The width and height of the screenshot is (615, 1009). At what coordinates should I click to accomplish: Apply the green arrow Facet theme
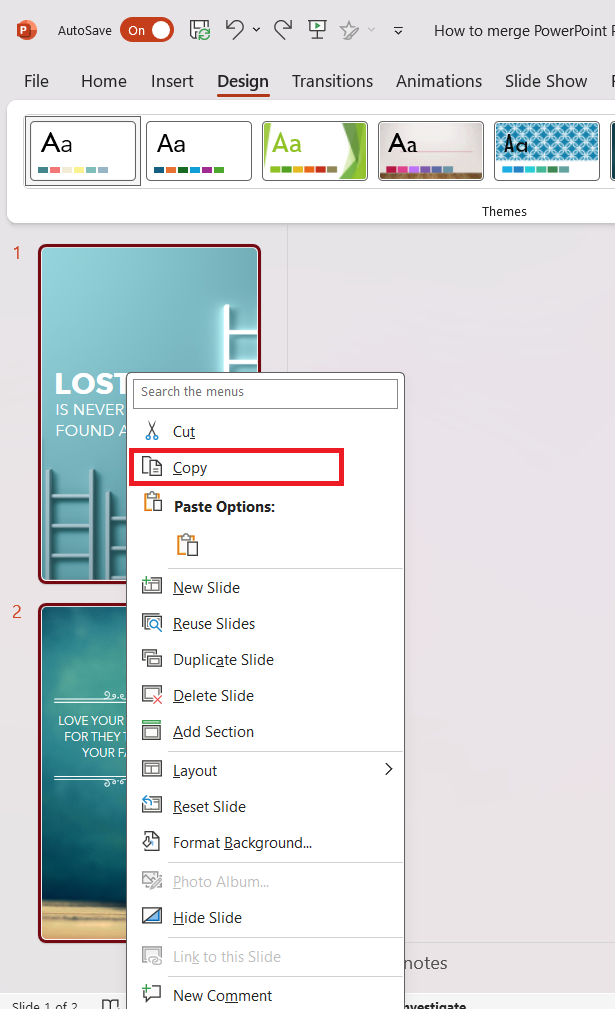[315, 151]
